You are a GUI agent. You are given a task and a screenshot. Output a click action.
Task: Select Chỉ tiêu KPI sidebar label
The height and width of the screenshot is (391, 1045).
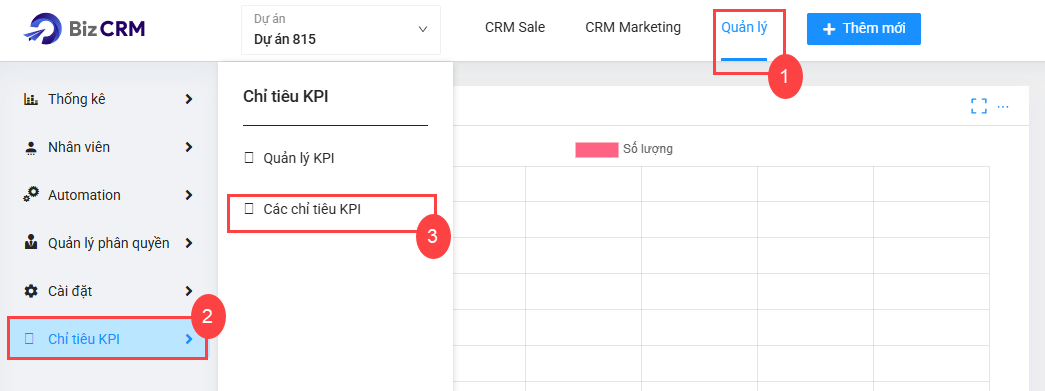click(84, 339)
